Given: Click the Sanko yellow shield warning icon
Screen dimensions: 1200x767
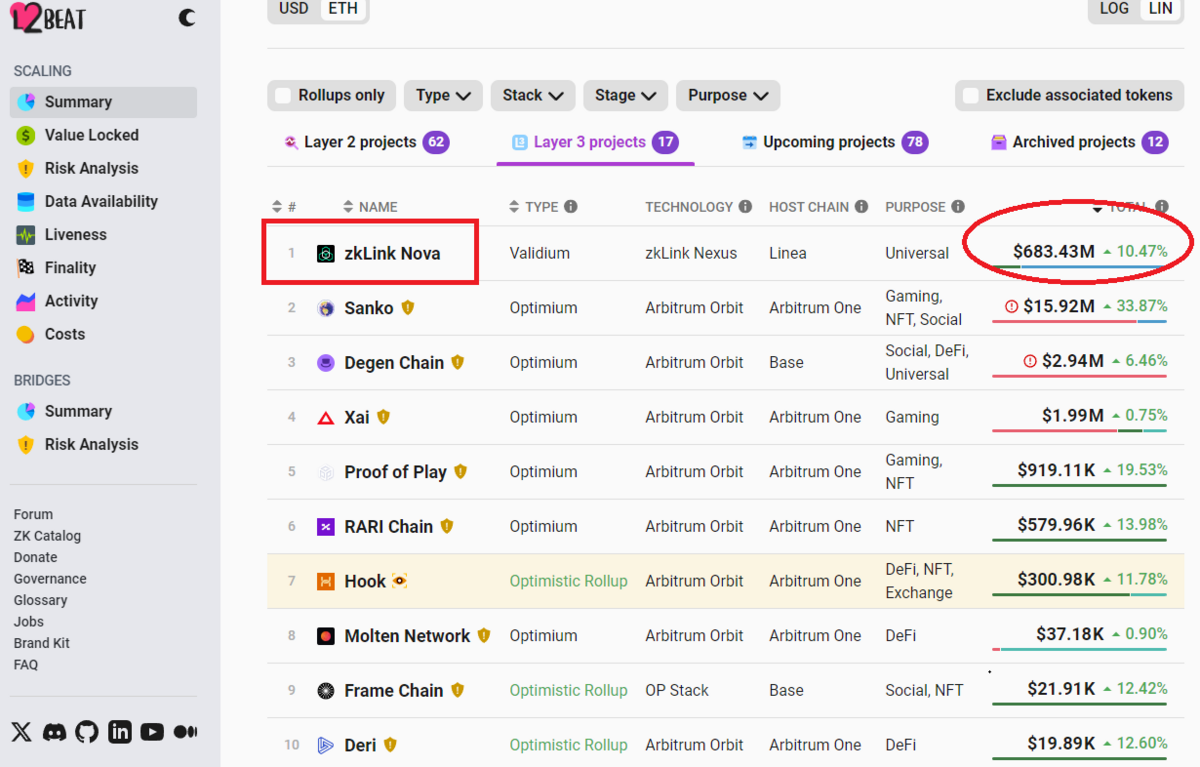Looking at the screenshot, I should point(408,308).
